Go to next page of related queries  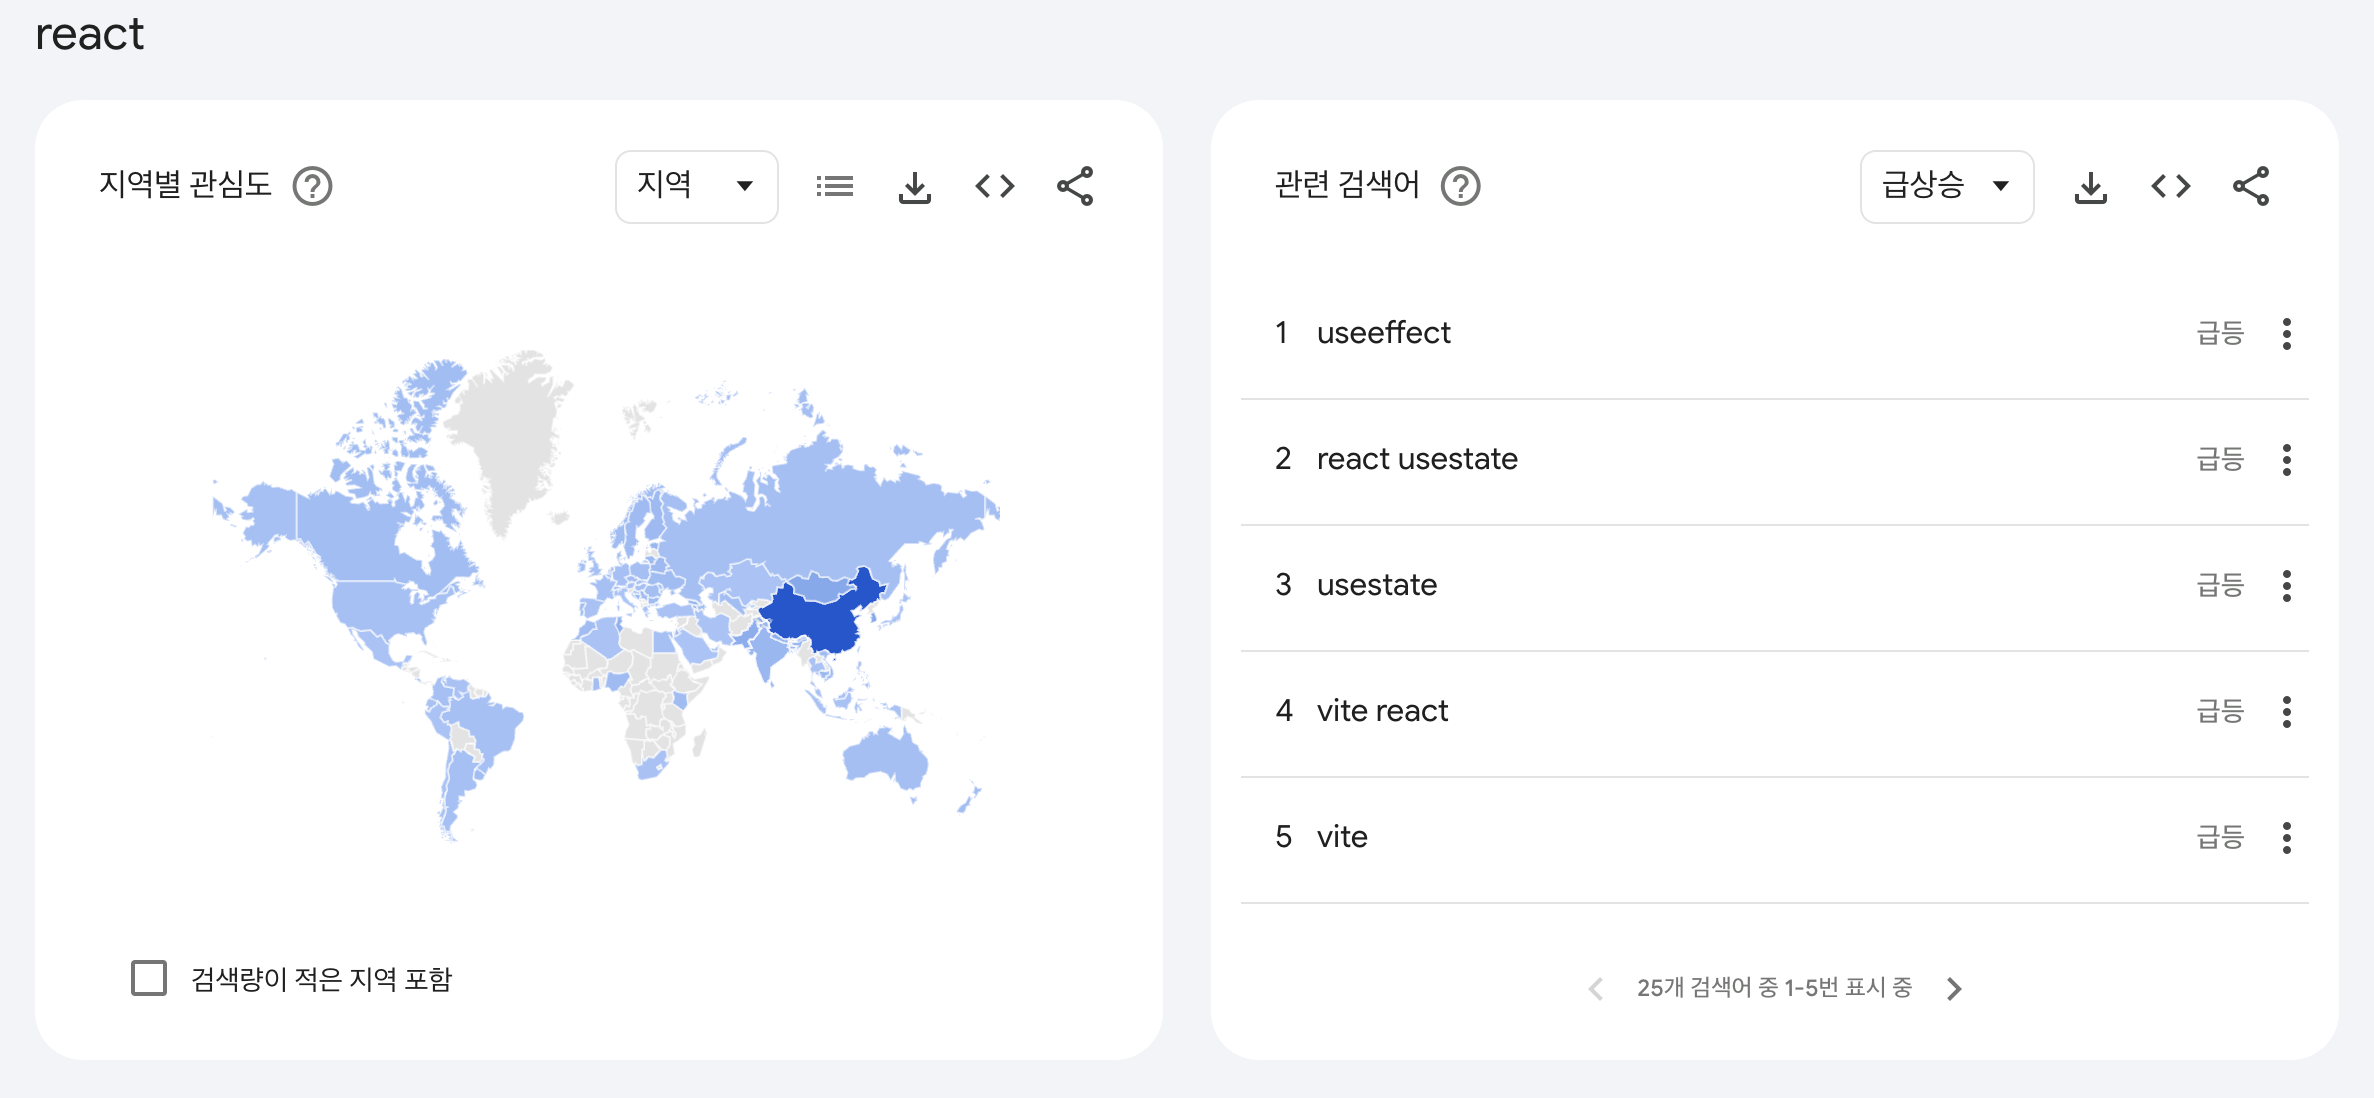1954,989
